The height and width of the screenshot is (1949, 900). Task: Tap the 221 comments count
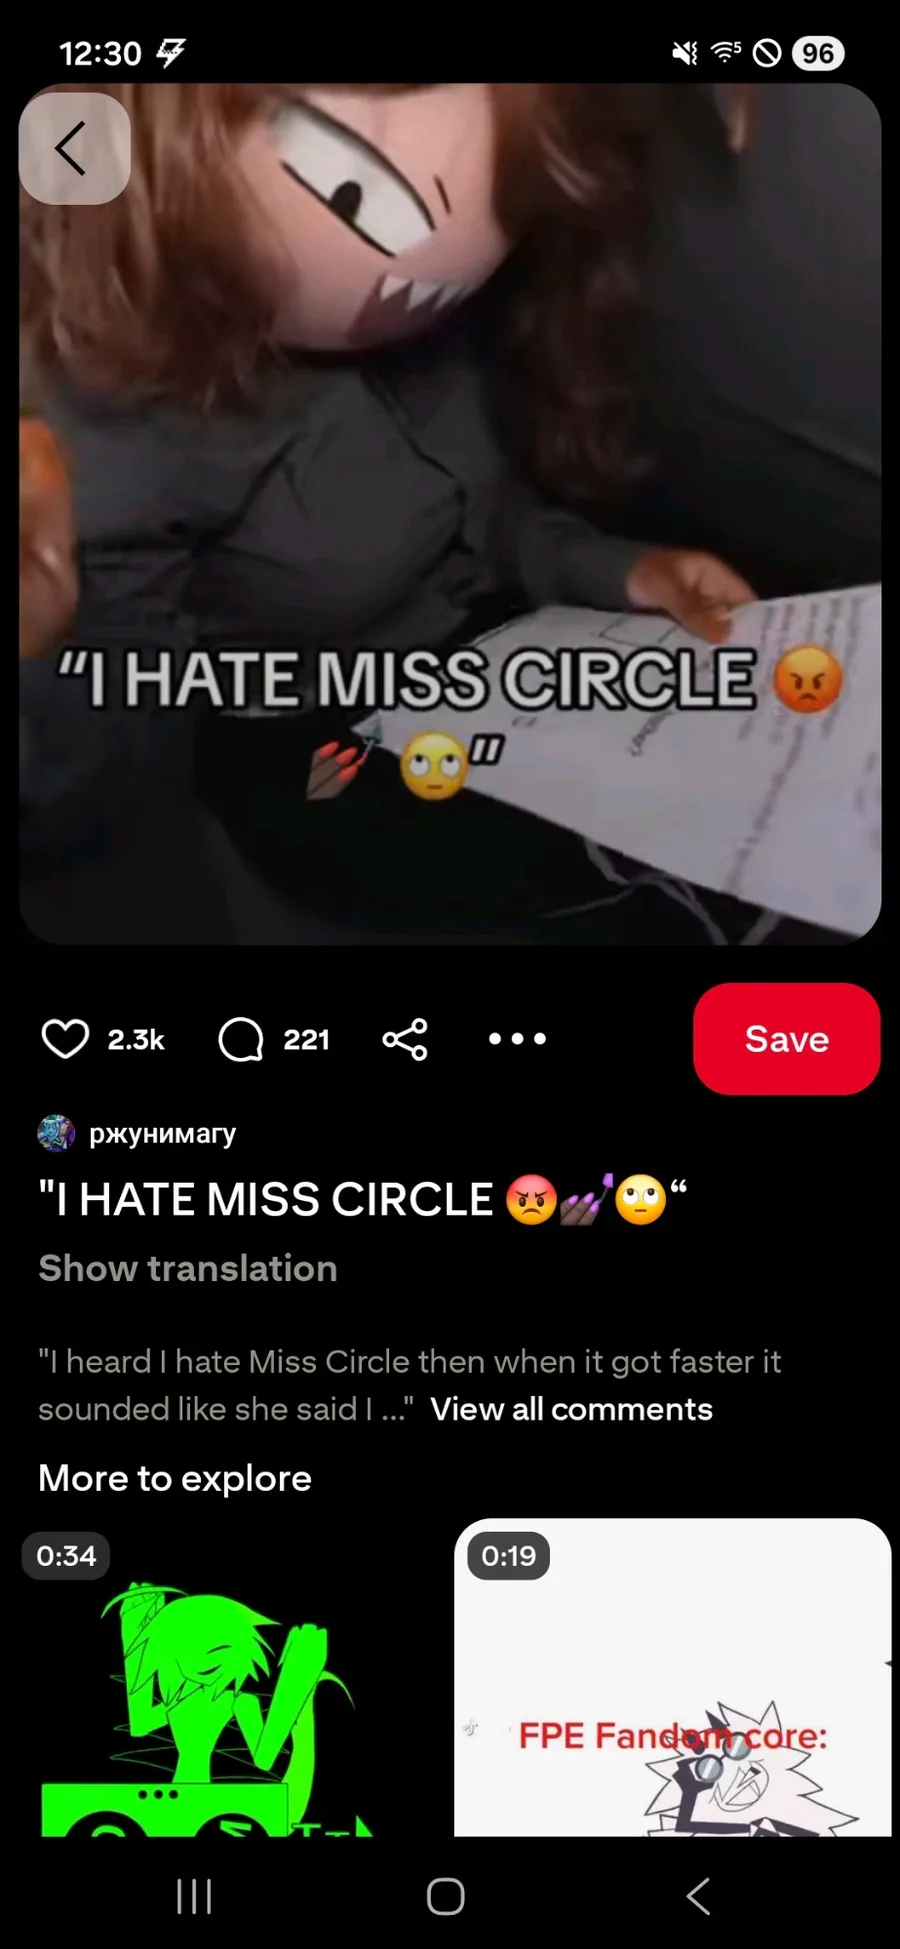pyautogui.click(x=306, y=1040)
